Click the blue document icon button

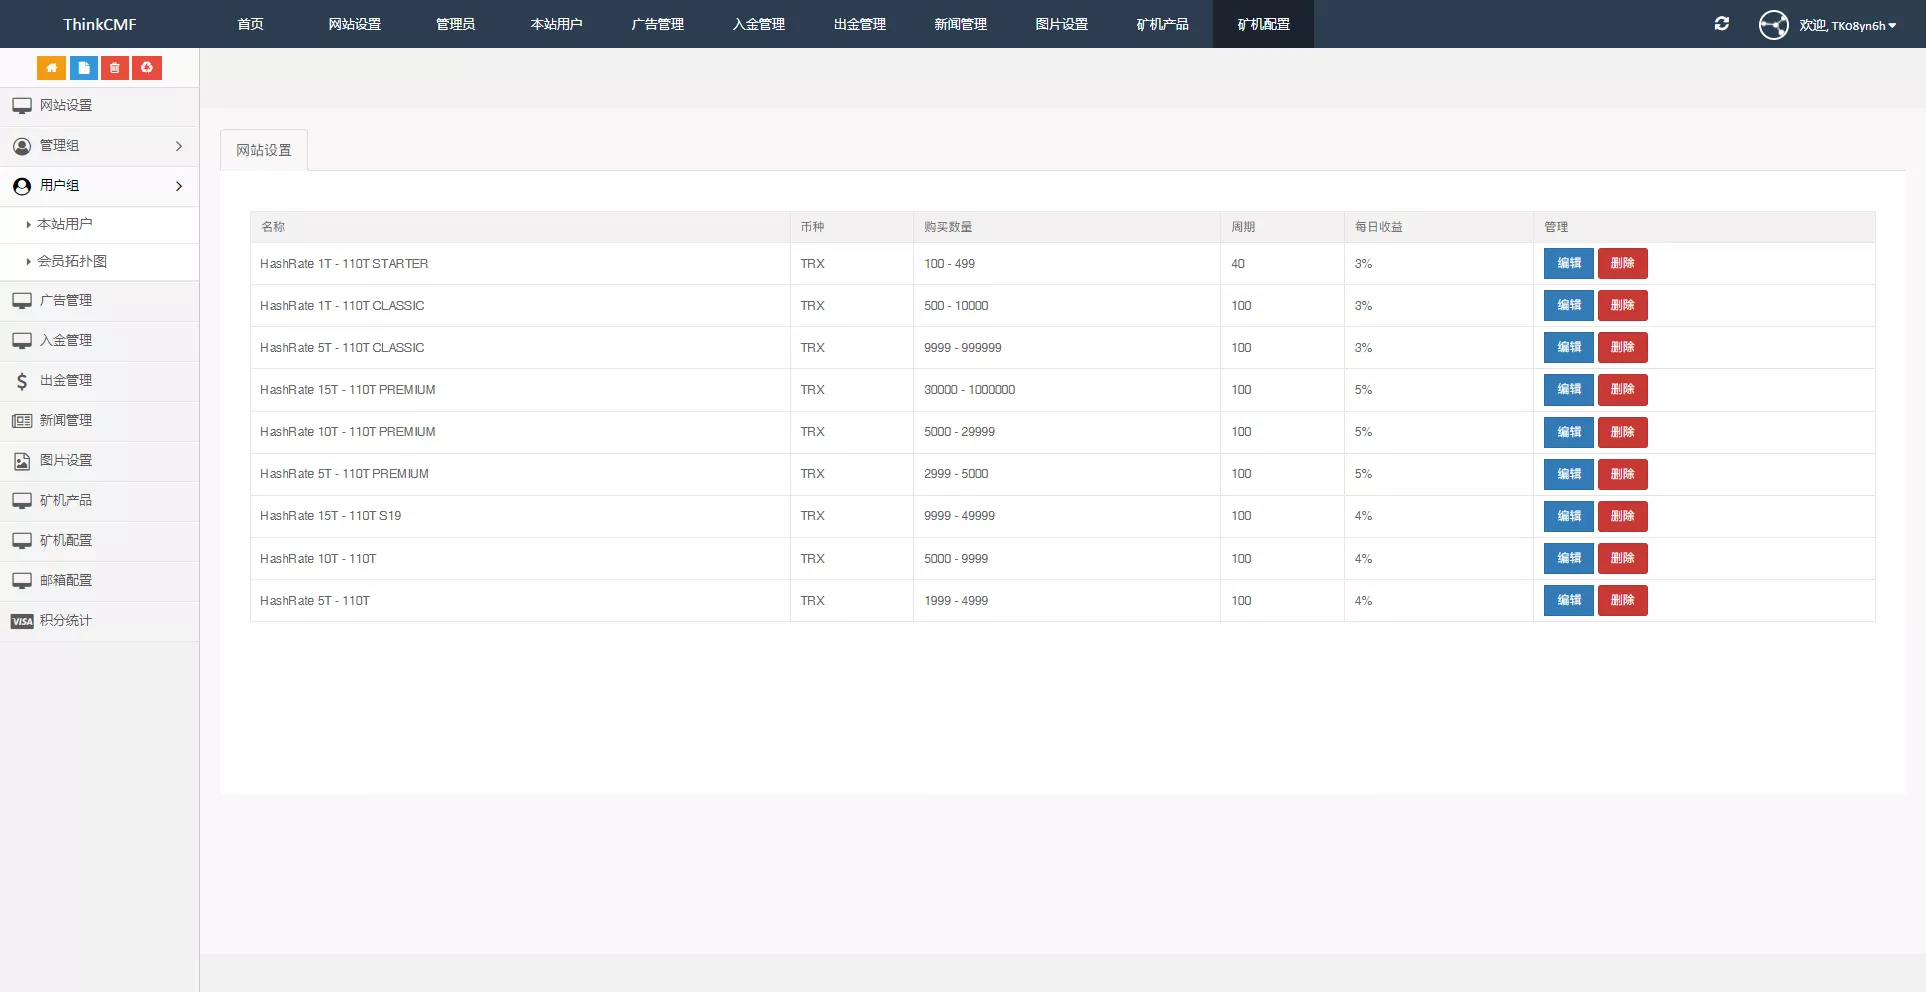[x=83, y=68]
